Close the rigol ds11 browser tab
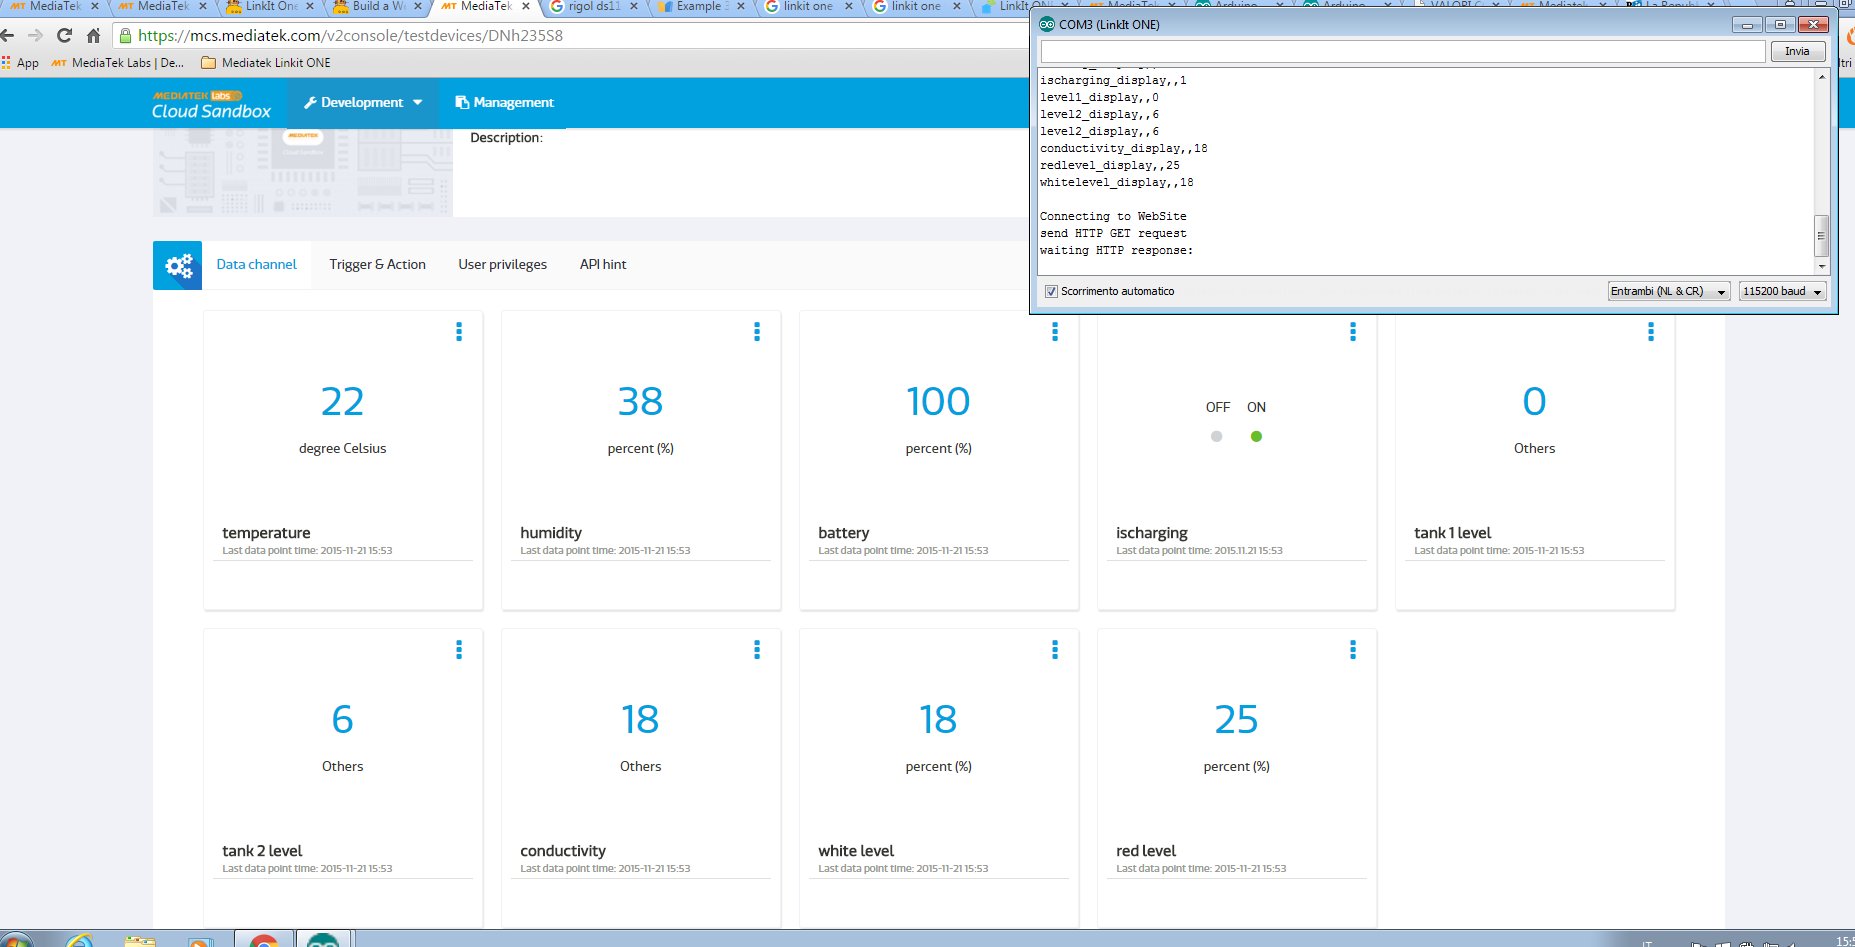This screenshot has width=1855, height=947. point(634,6)
